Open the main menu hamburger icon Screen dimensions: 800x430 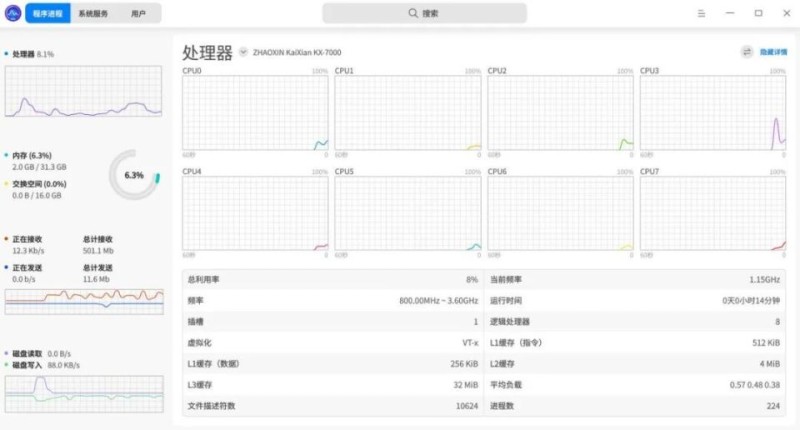[x=702, y=13]
